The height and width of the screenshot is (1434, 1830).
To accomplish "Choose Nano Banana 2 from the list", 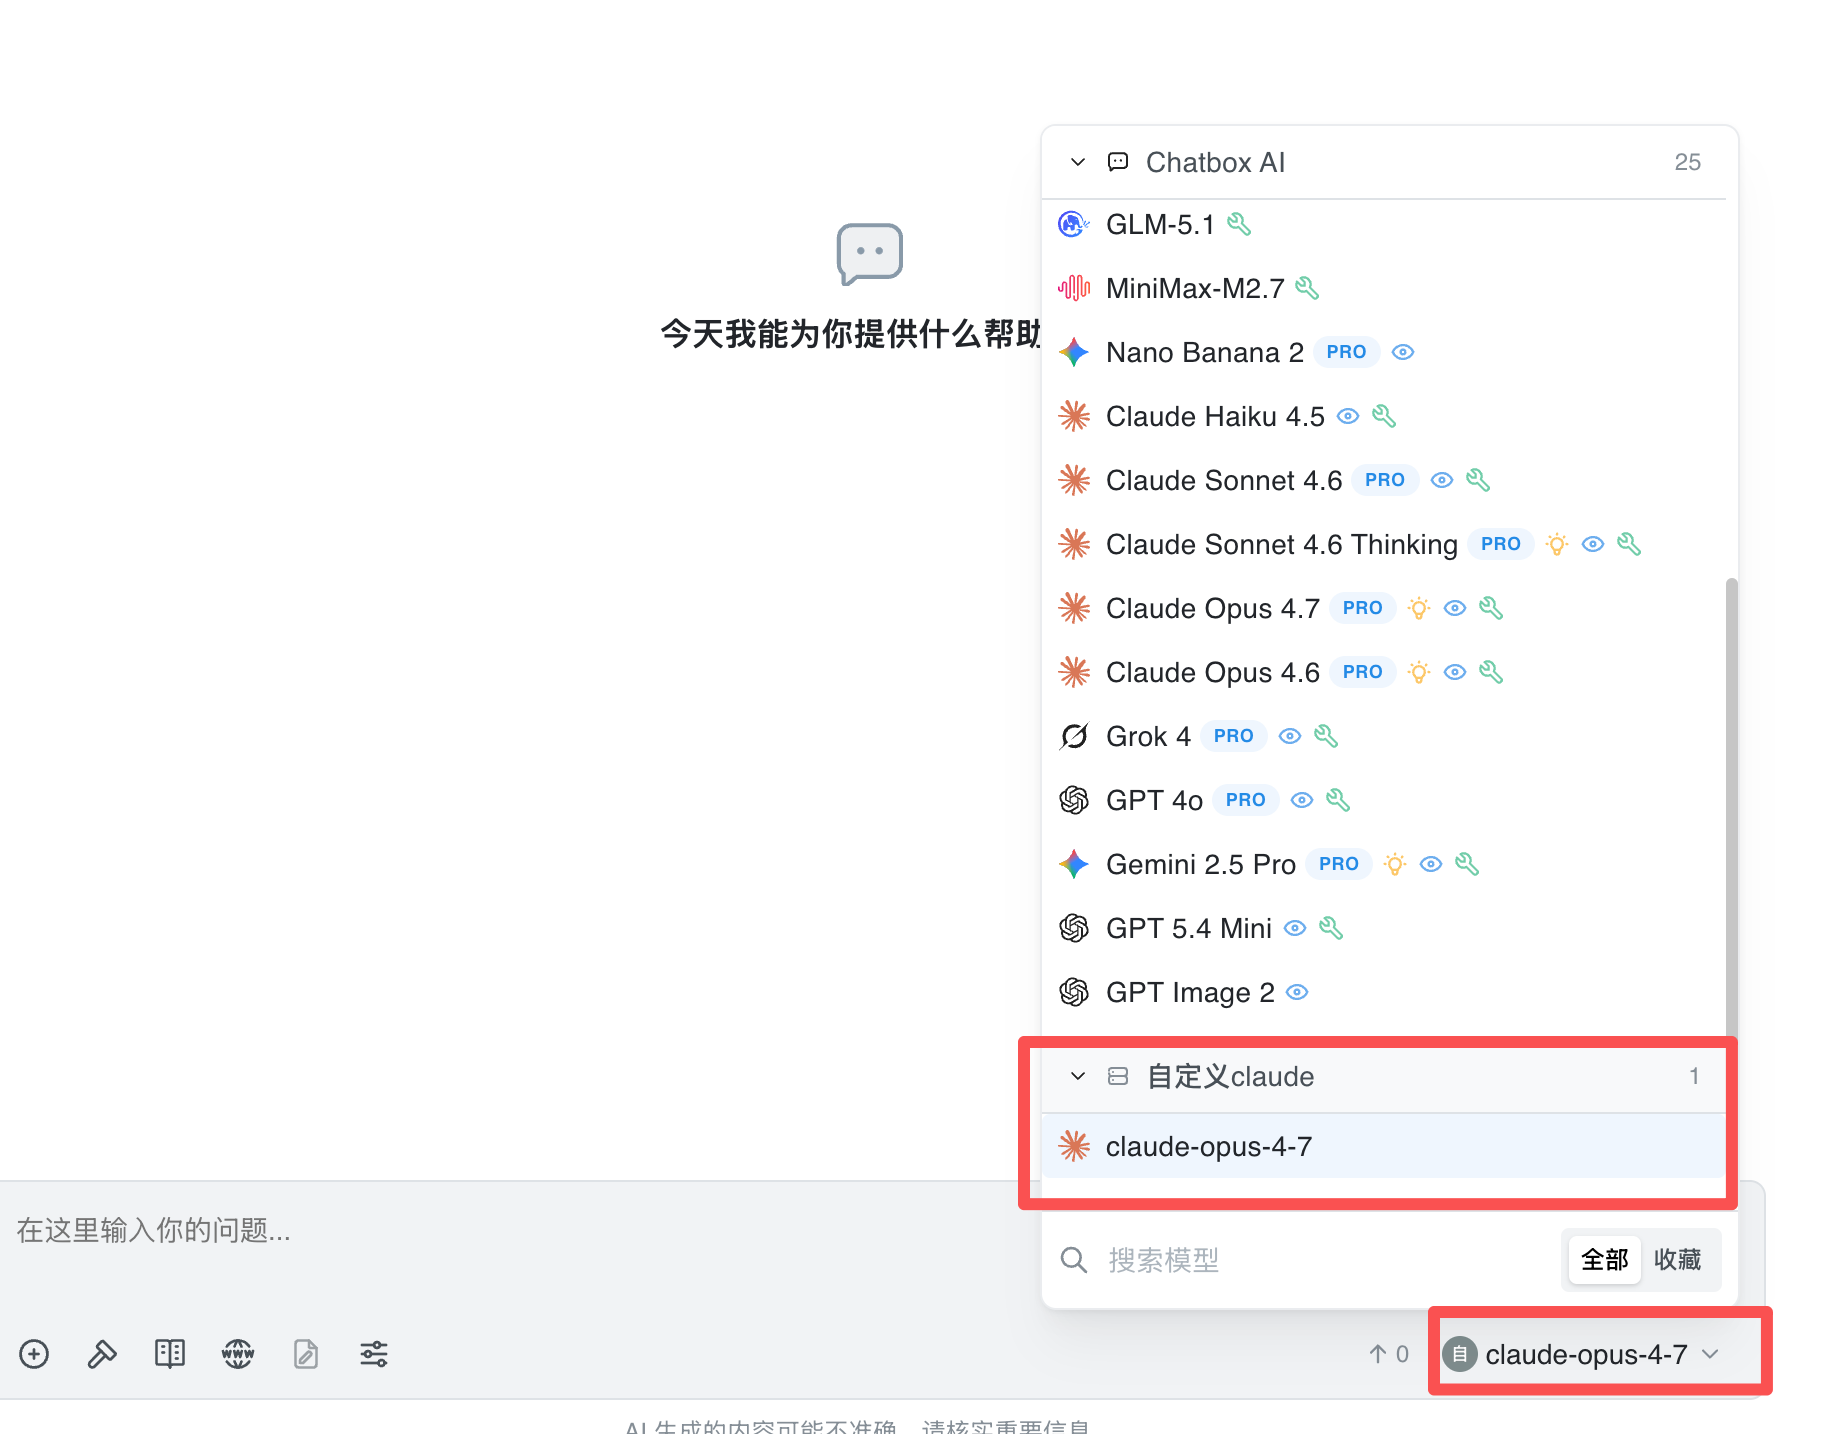I will click(1384, 352).
